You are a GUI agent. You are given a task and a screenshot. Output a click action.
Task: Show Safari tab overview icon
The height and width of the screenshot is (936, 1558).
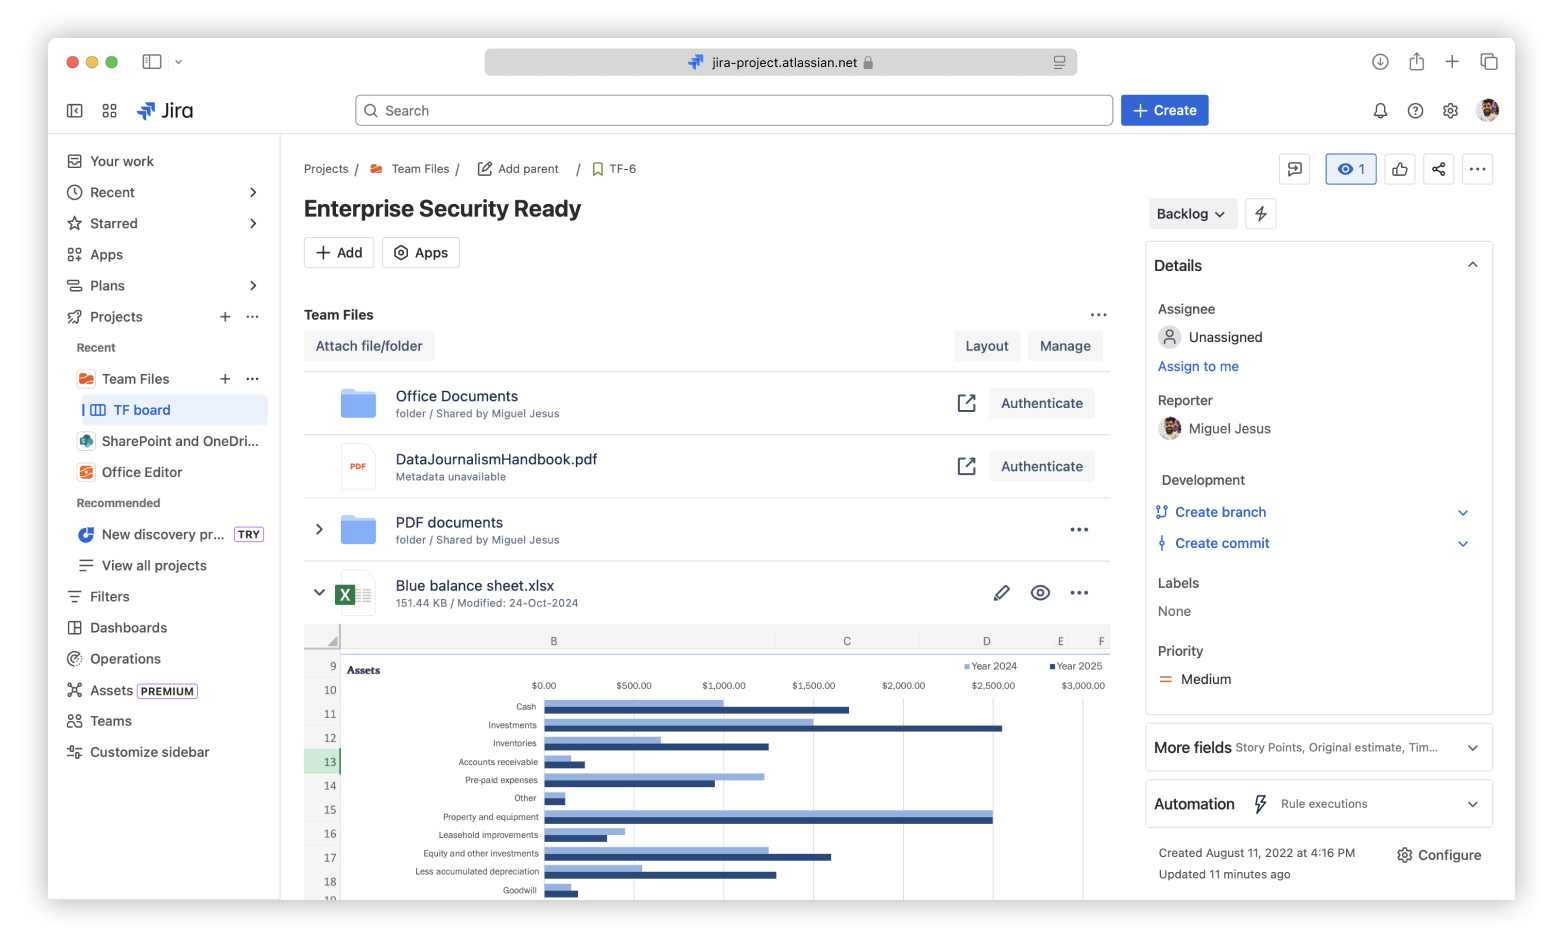pyautogui.click(x=1489, y=62)
